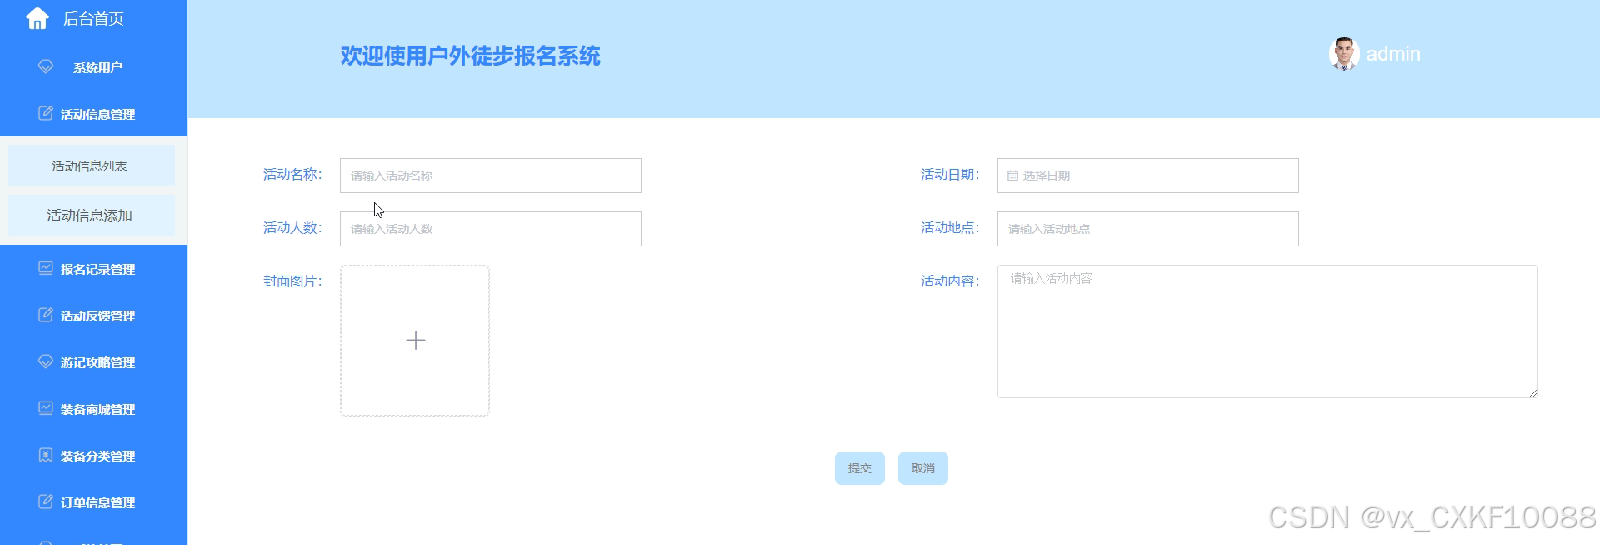
Task: Click the 活动日期 label
Action: (950, 174)
